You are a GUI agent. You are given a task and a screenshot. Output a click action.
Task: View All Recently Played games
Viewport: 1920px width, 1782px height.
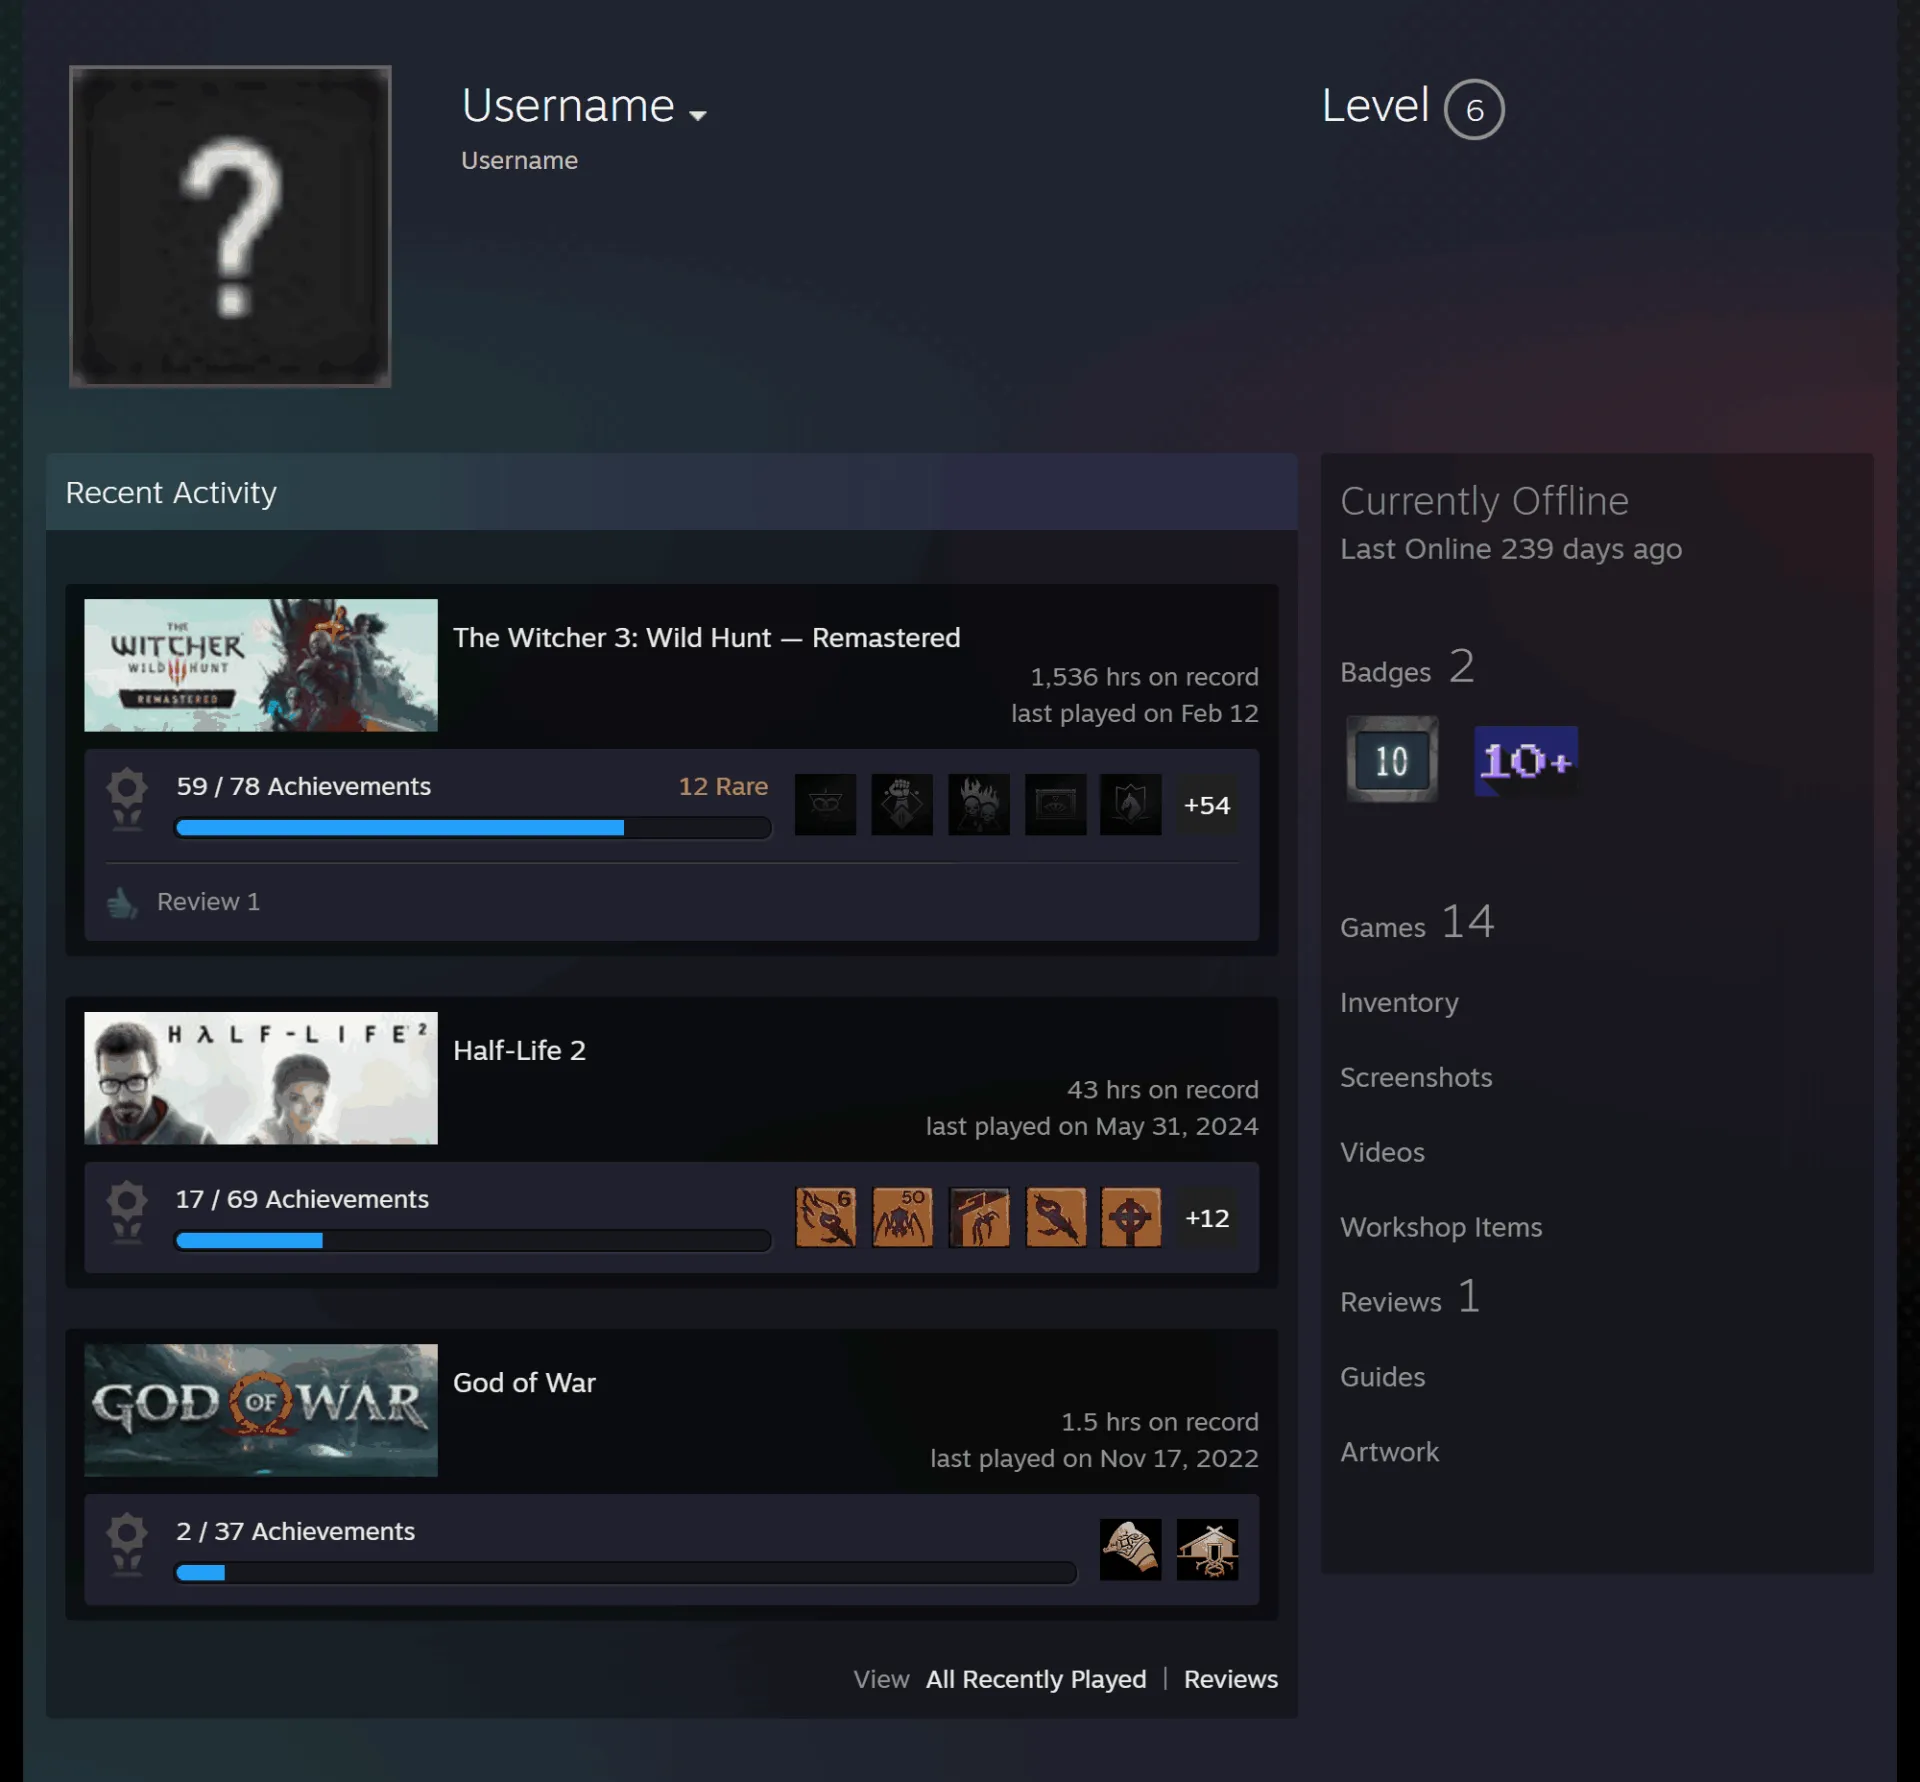pyautogui.click(x=1036, y=1679)
